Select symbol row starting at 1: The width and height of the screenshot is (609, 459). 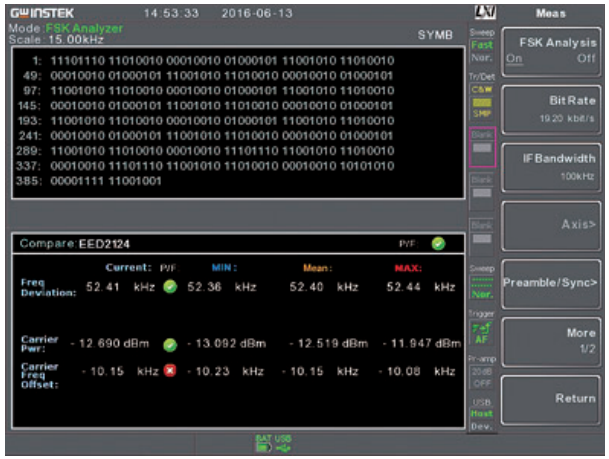[213, 61]
